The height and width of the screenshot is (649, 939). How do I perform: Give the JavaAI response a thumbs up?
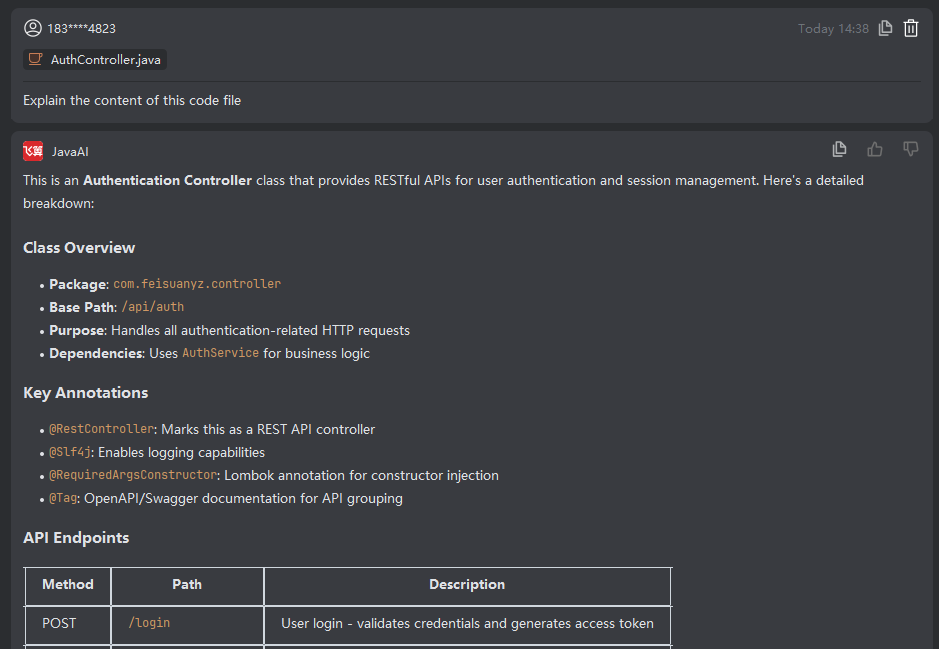[x=875, y=149]
